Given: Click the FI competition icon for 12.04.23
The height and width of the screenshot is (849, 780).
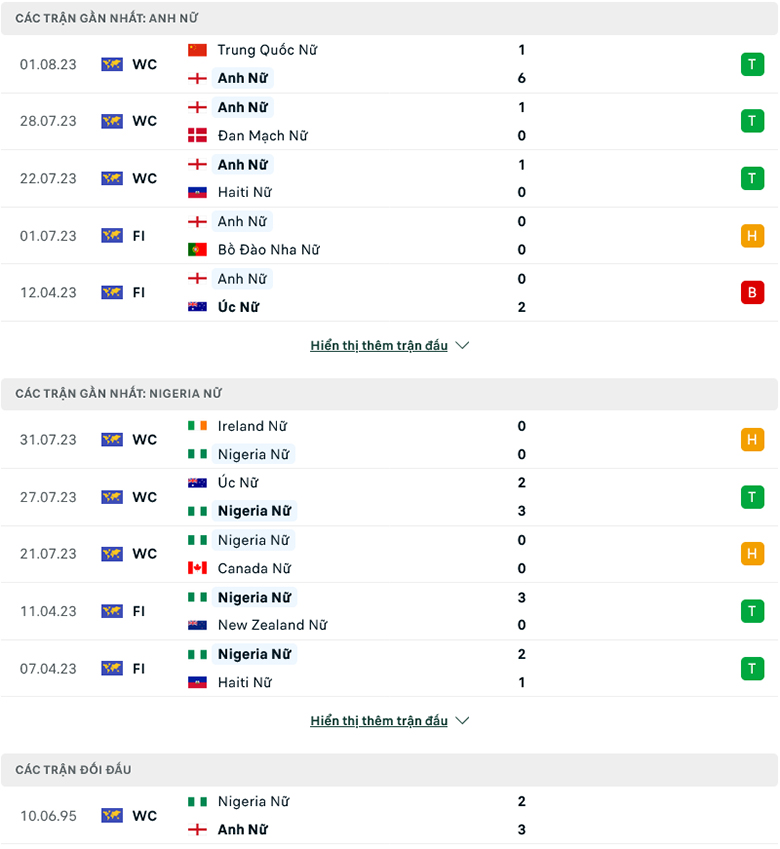Looking at the screenshot, I should pyautogui.click(x=111, y=293).
